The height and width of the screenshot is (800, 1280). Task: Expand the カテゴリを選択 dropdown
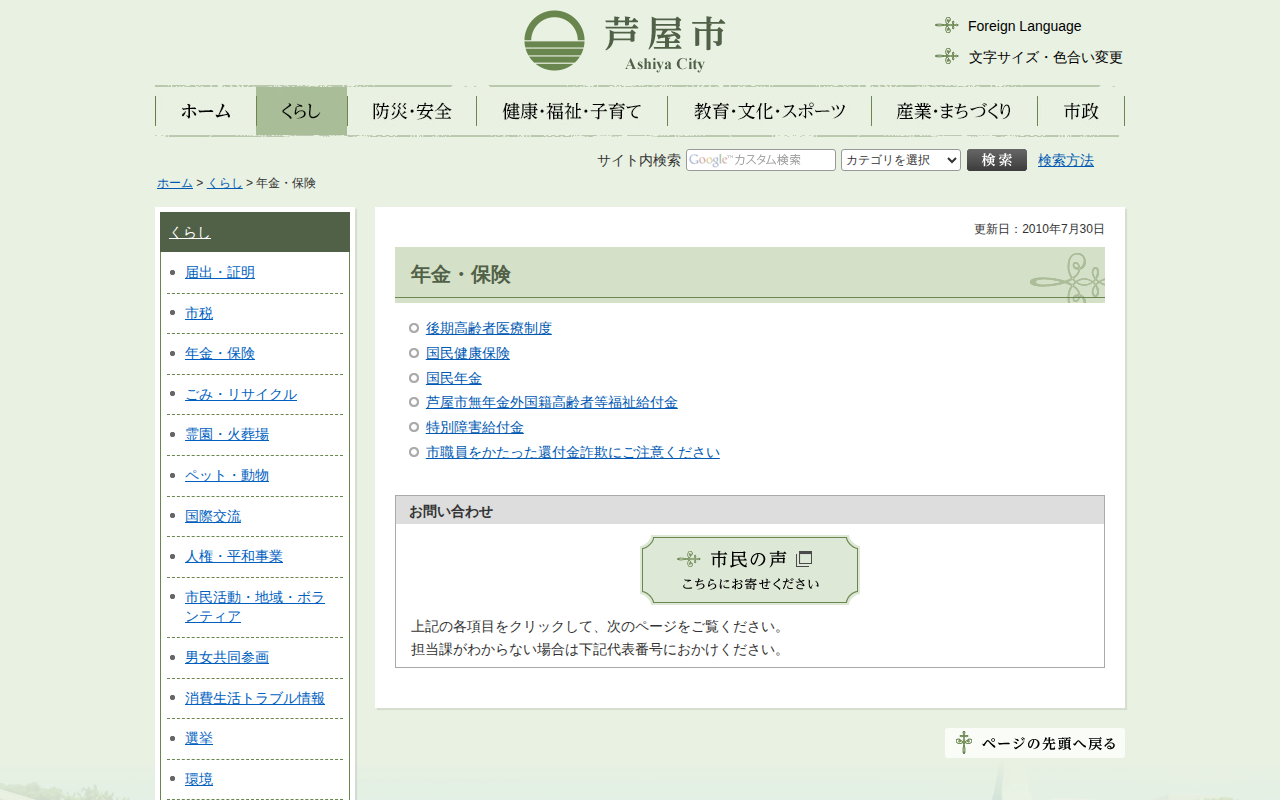tap(900, 160)
